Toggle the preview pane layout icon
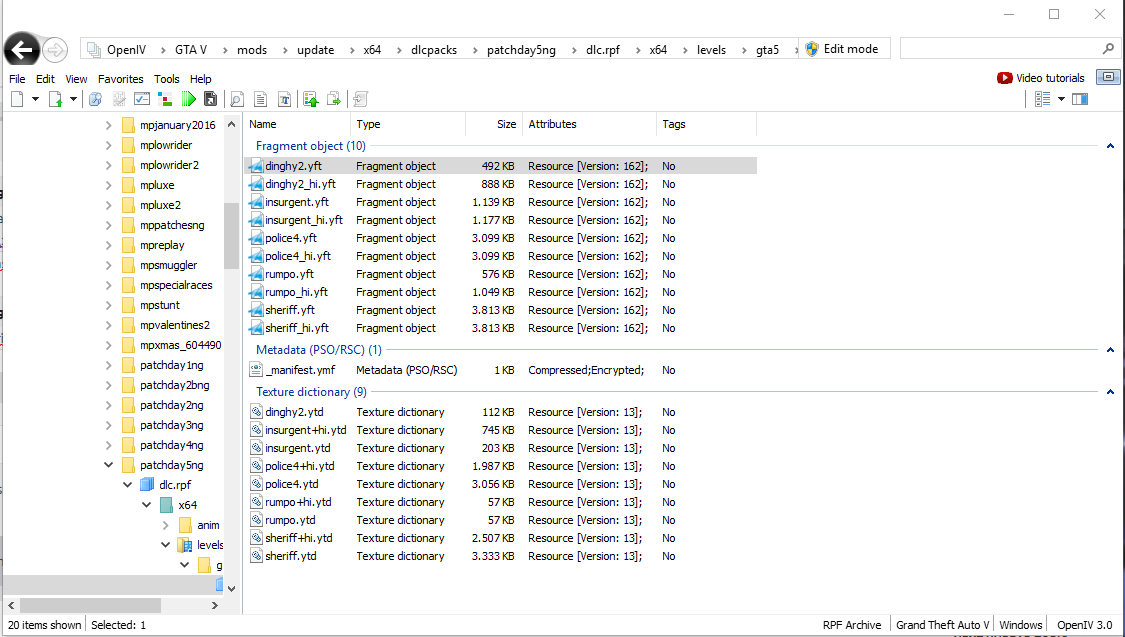The height and width of the screenshot is (637, 1125). [x=1080, y=99]
